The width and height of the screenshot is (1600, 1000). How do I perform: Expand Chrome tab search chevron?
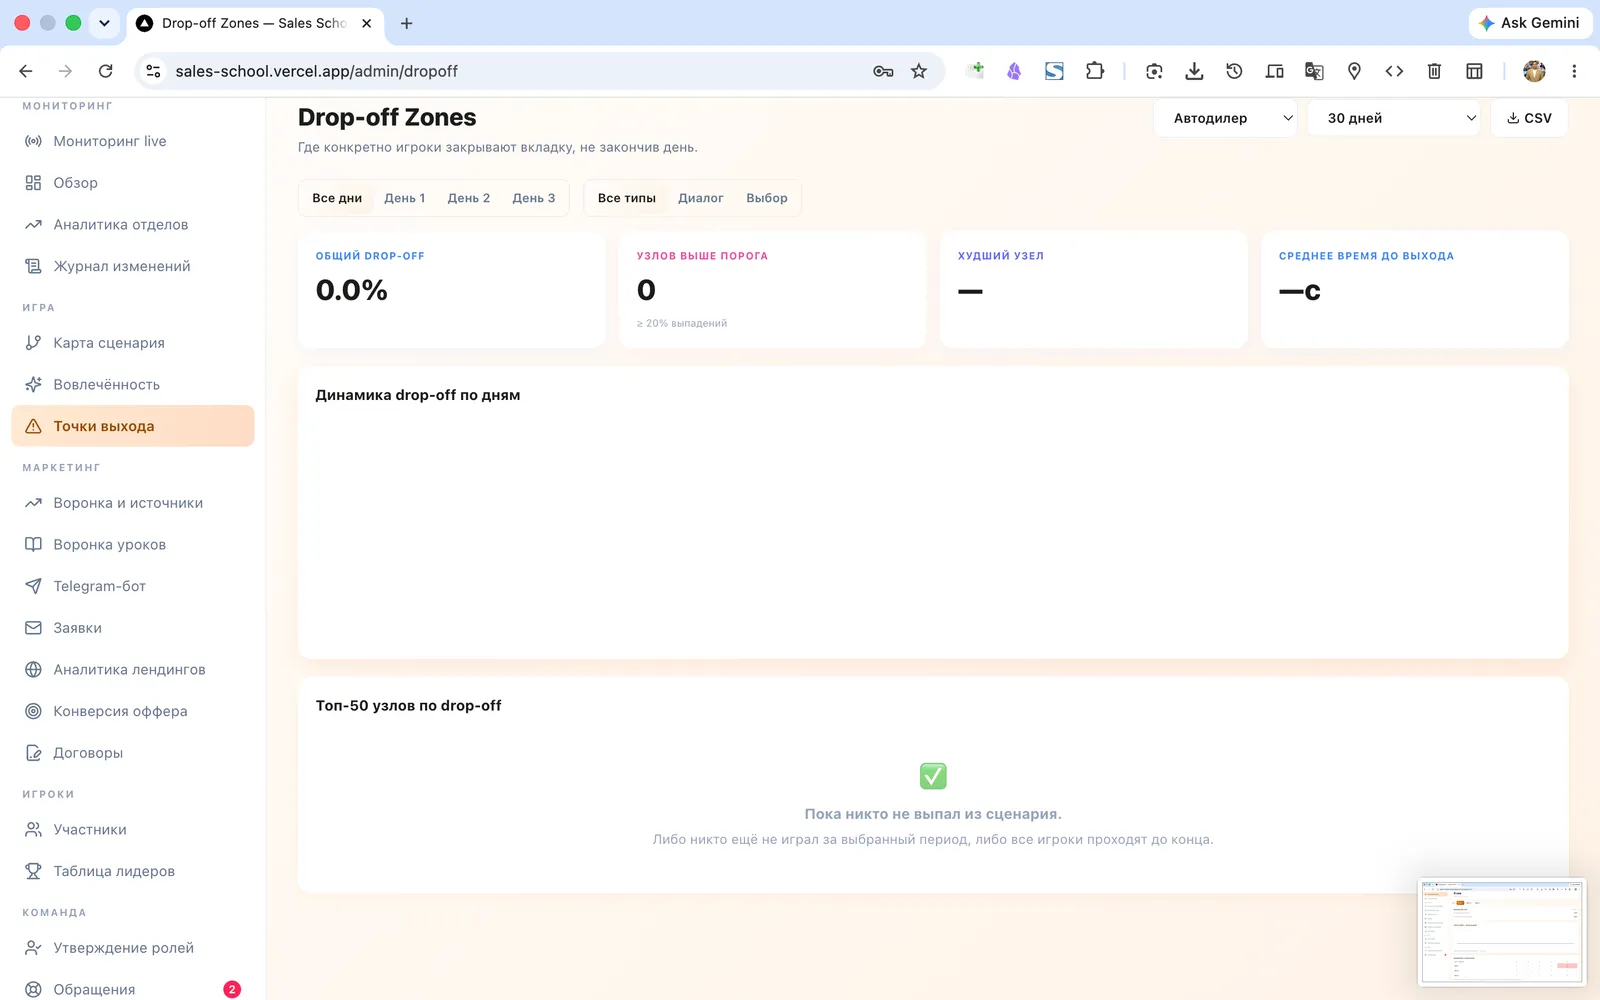click(x=104, y=23)
